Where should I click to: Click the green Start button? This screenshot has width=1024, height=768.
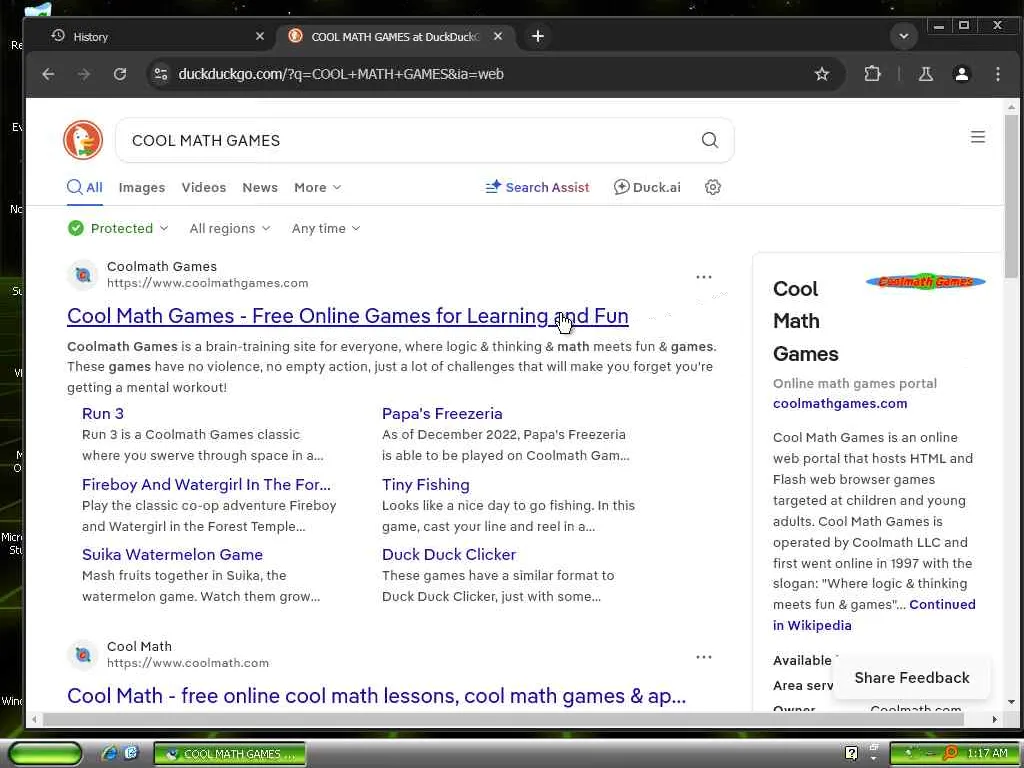[x=45, y=754]
